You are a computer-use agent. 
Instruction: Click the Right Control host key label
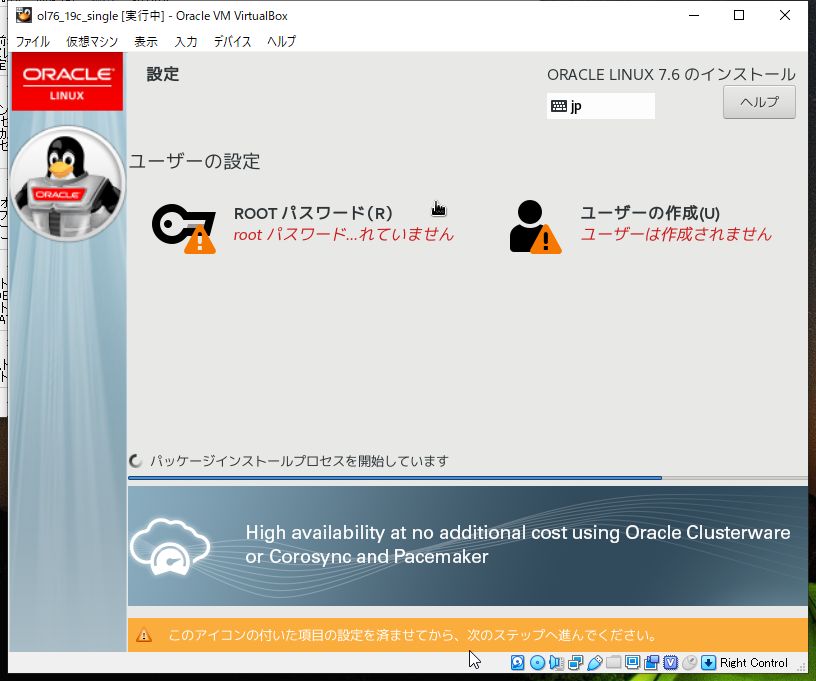(x=754, y=663)
